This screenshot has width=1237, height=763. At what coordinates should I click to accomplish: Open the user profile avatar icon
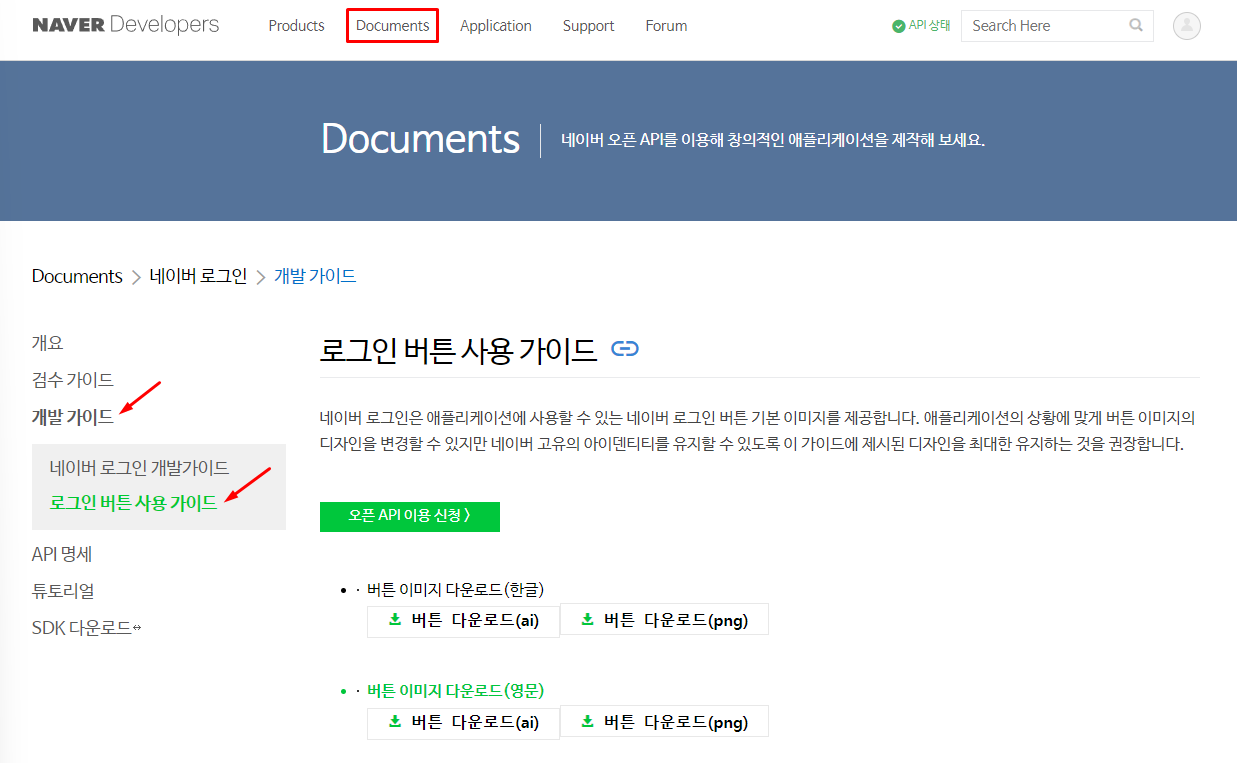click(1187, 26)
